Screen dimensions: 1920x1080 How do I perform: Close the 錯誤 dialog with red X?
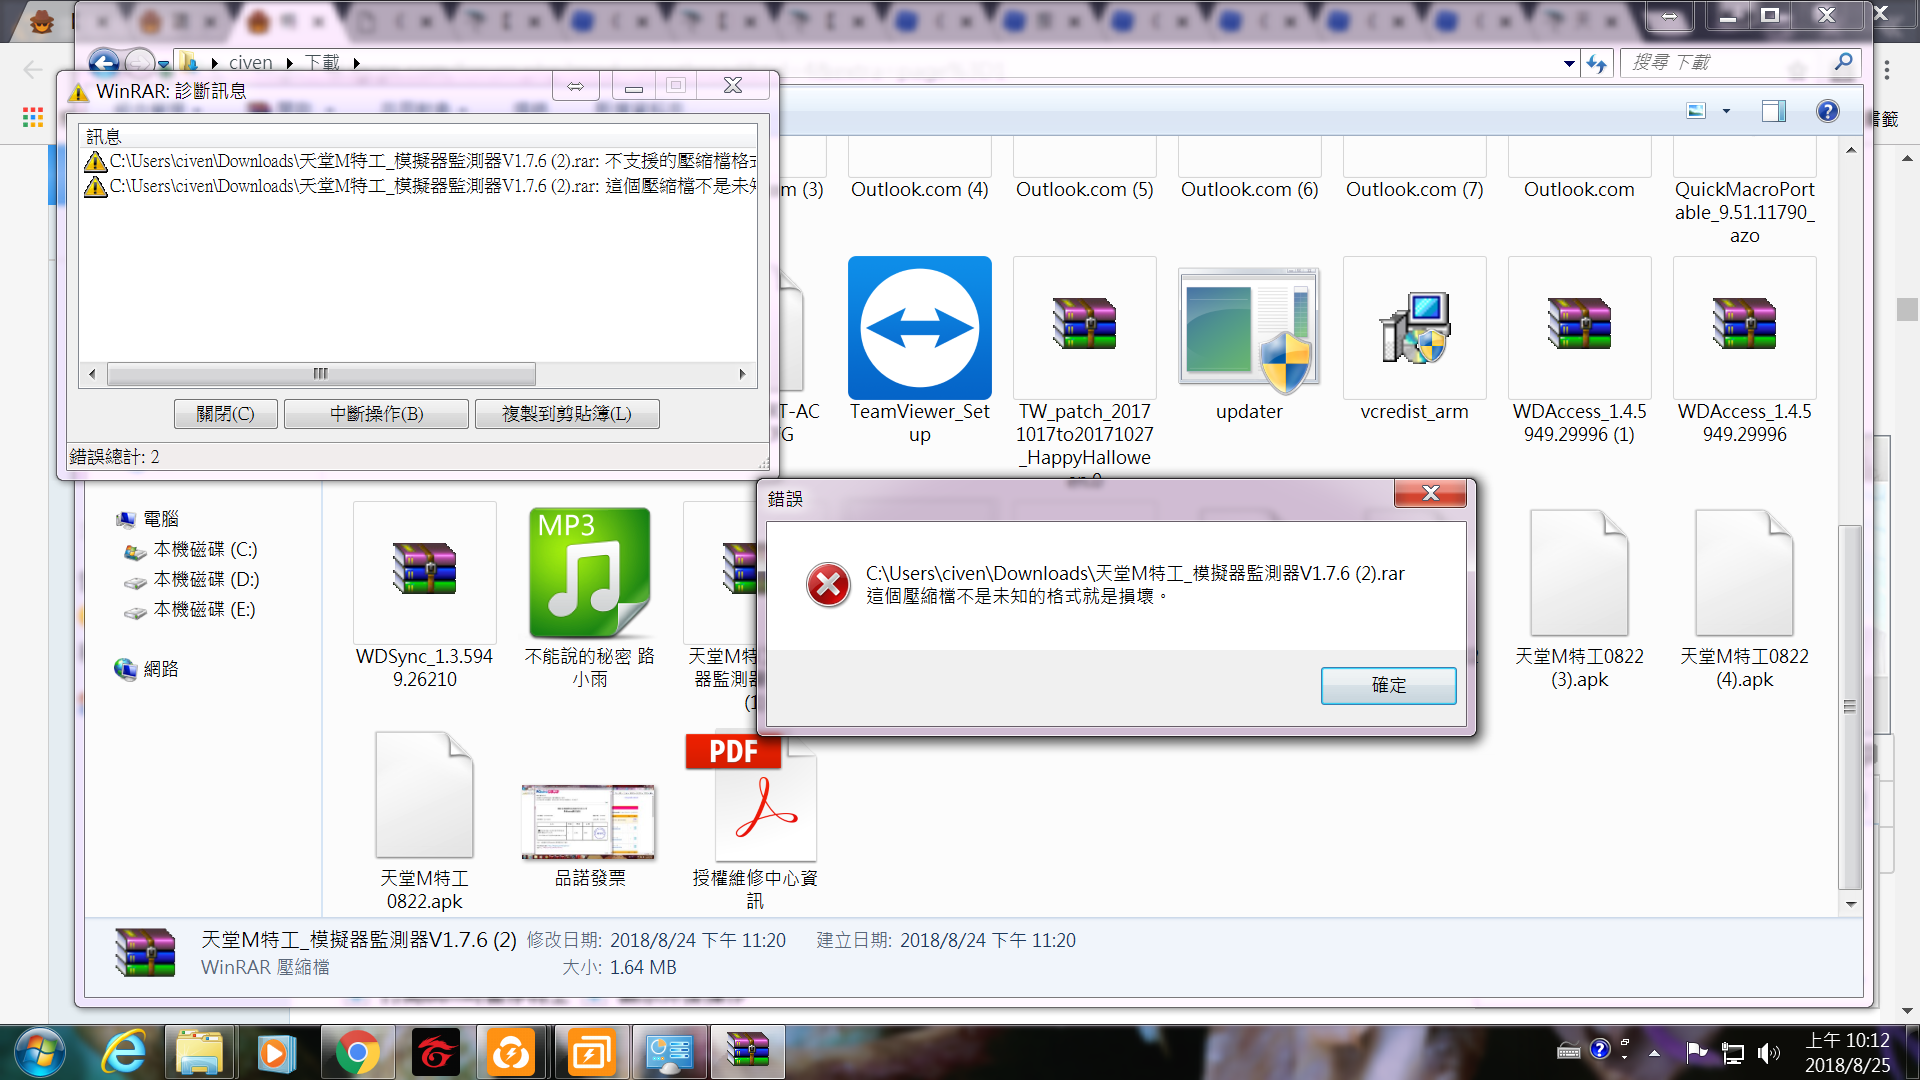point(1430,493)
